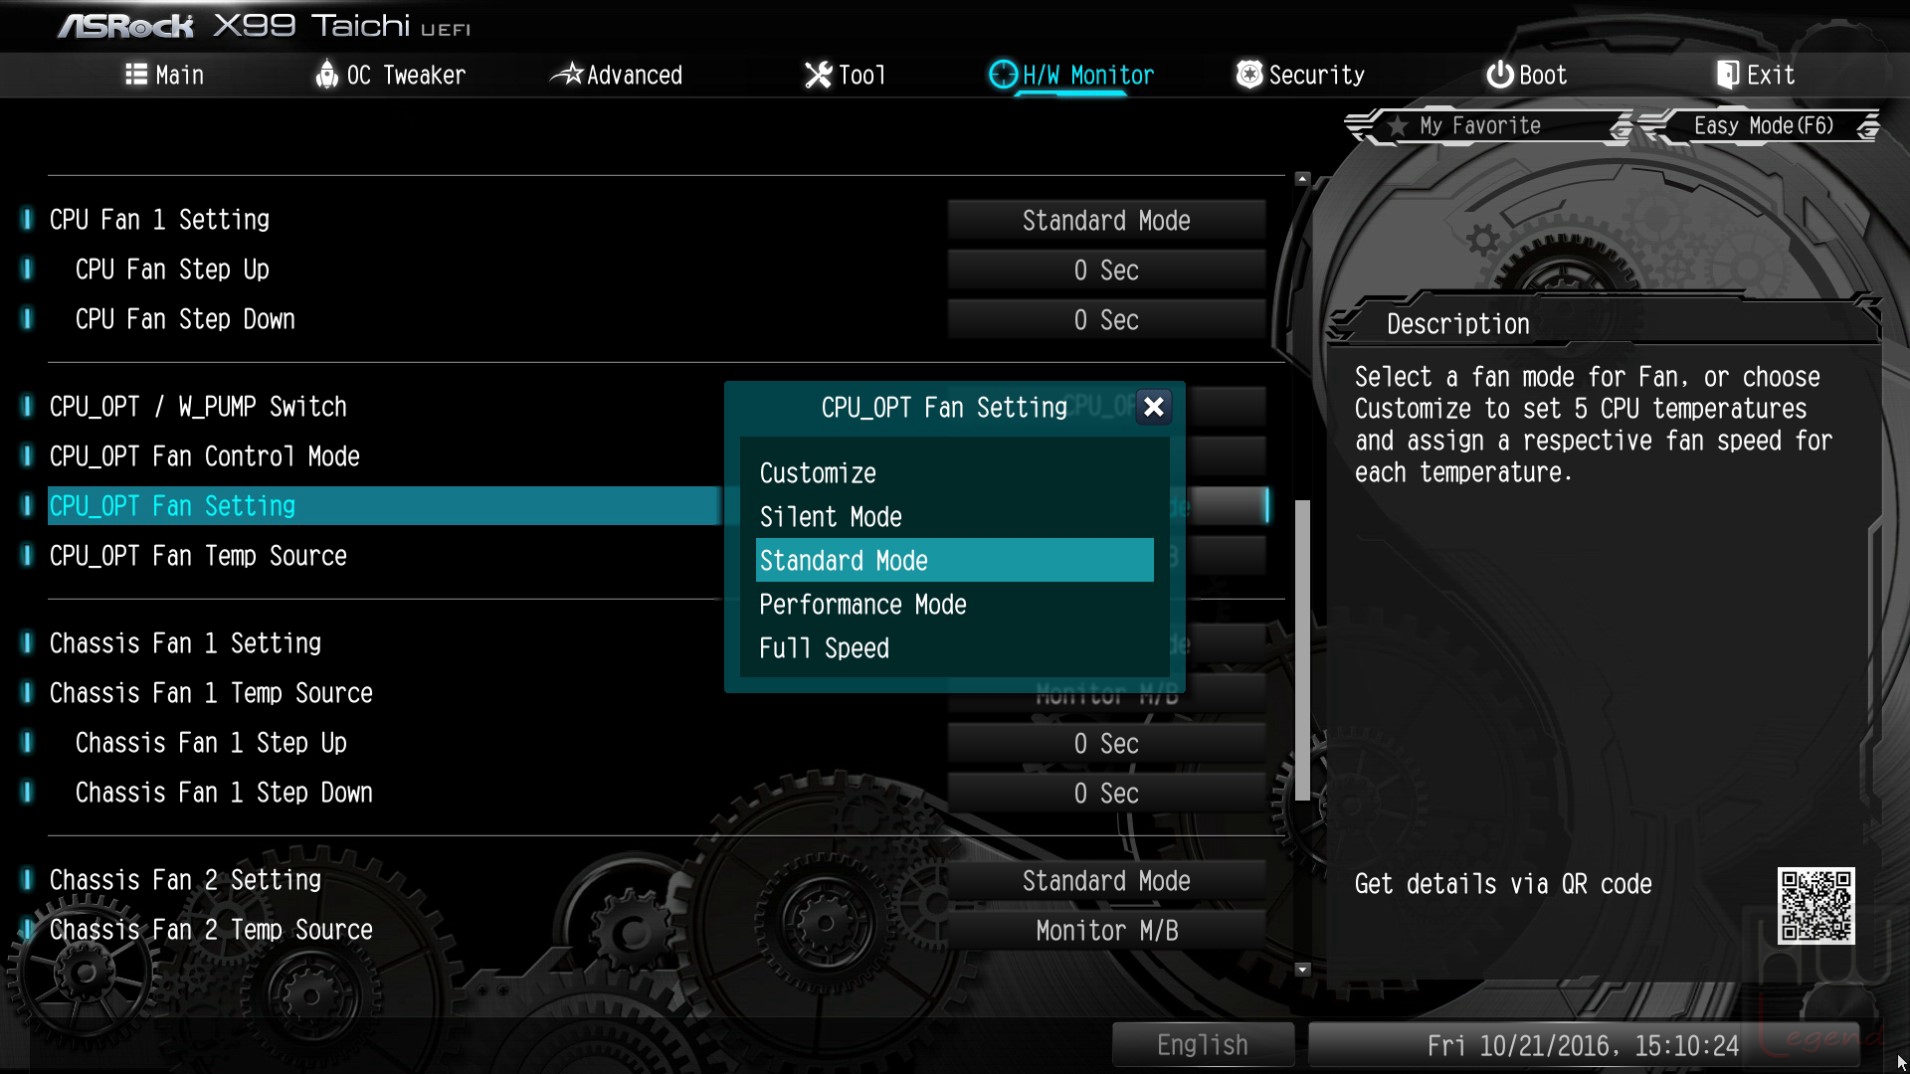Click the OC Tweaker rocket icon
Image resolution: width=1910 pixels, height=1074 pixels.
click(326, 75)
